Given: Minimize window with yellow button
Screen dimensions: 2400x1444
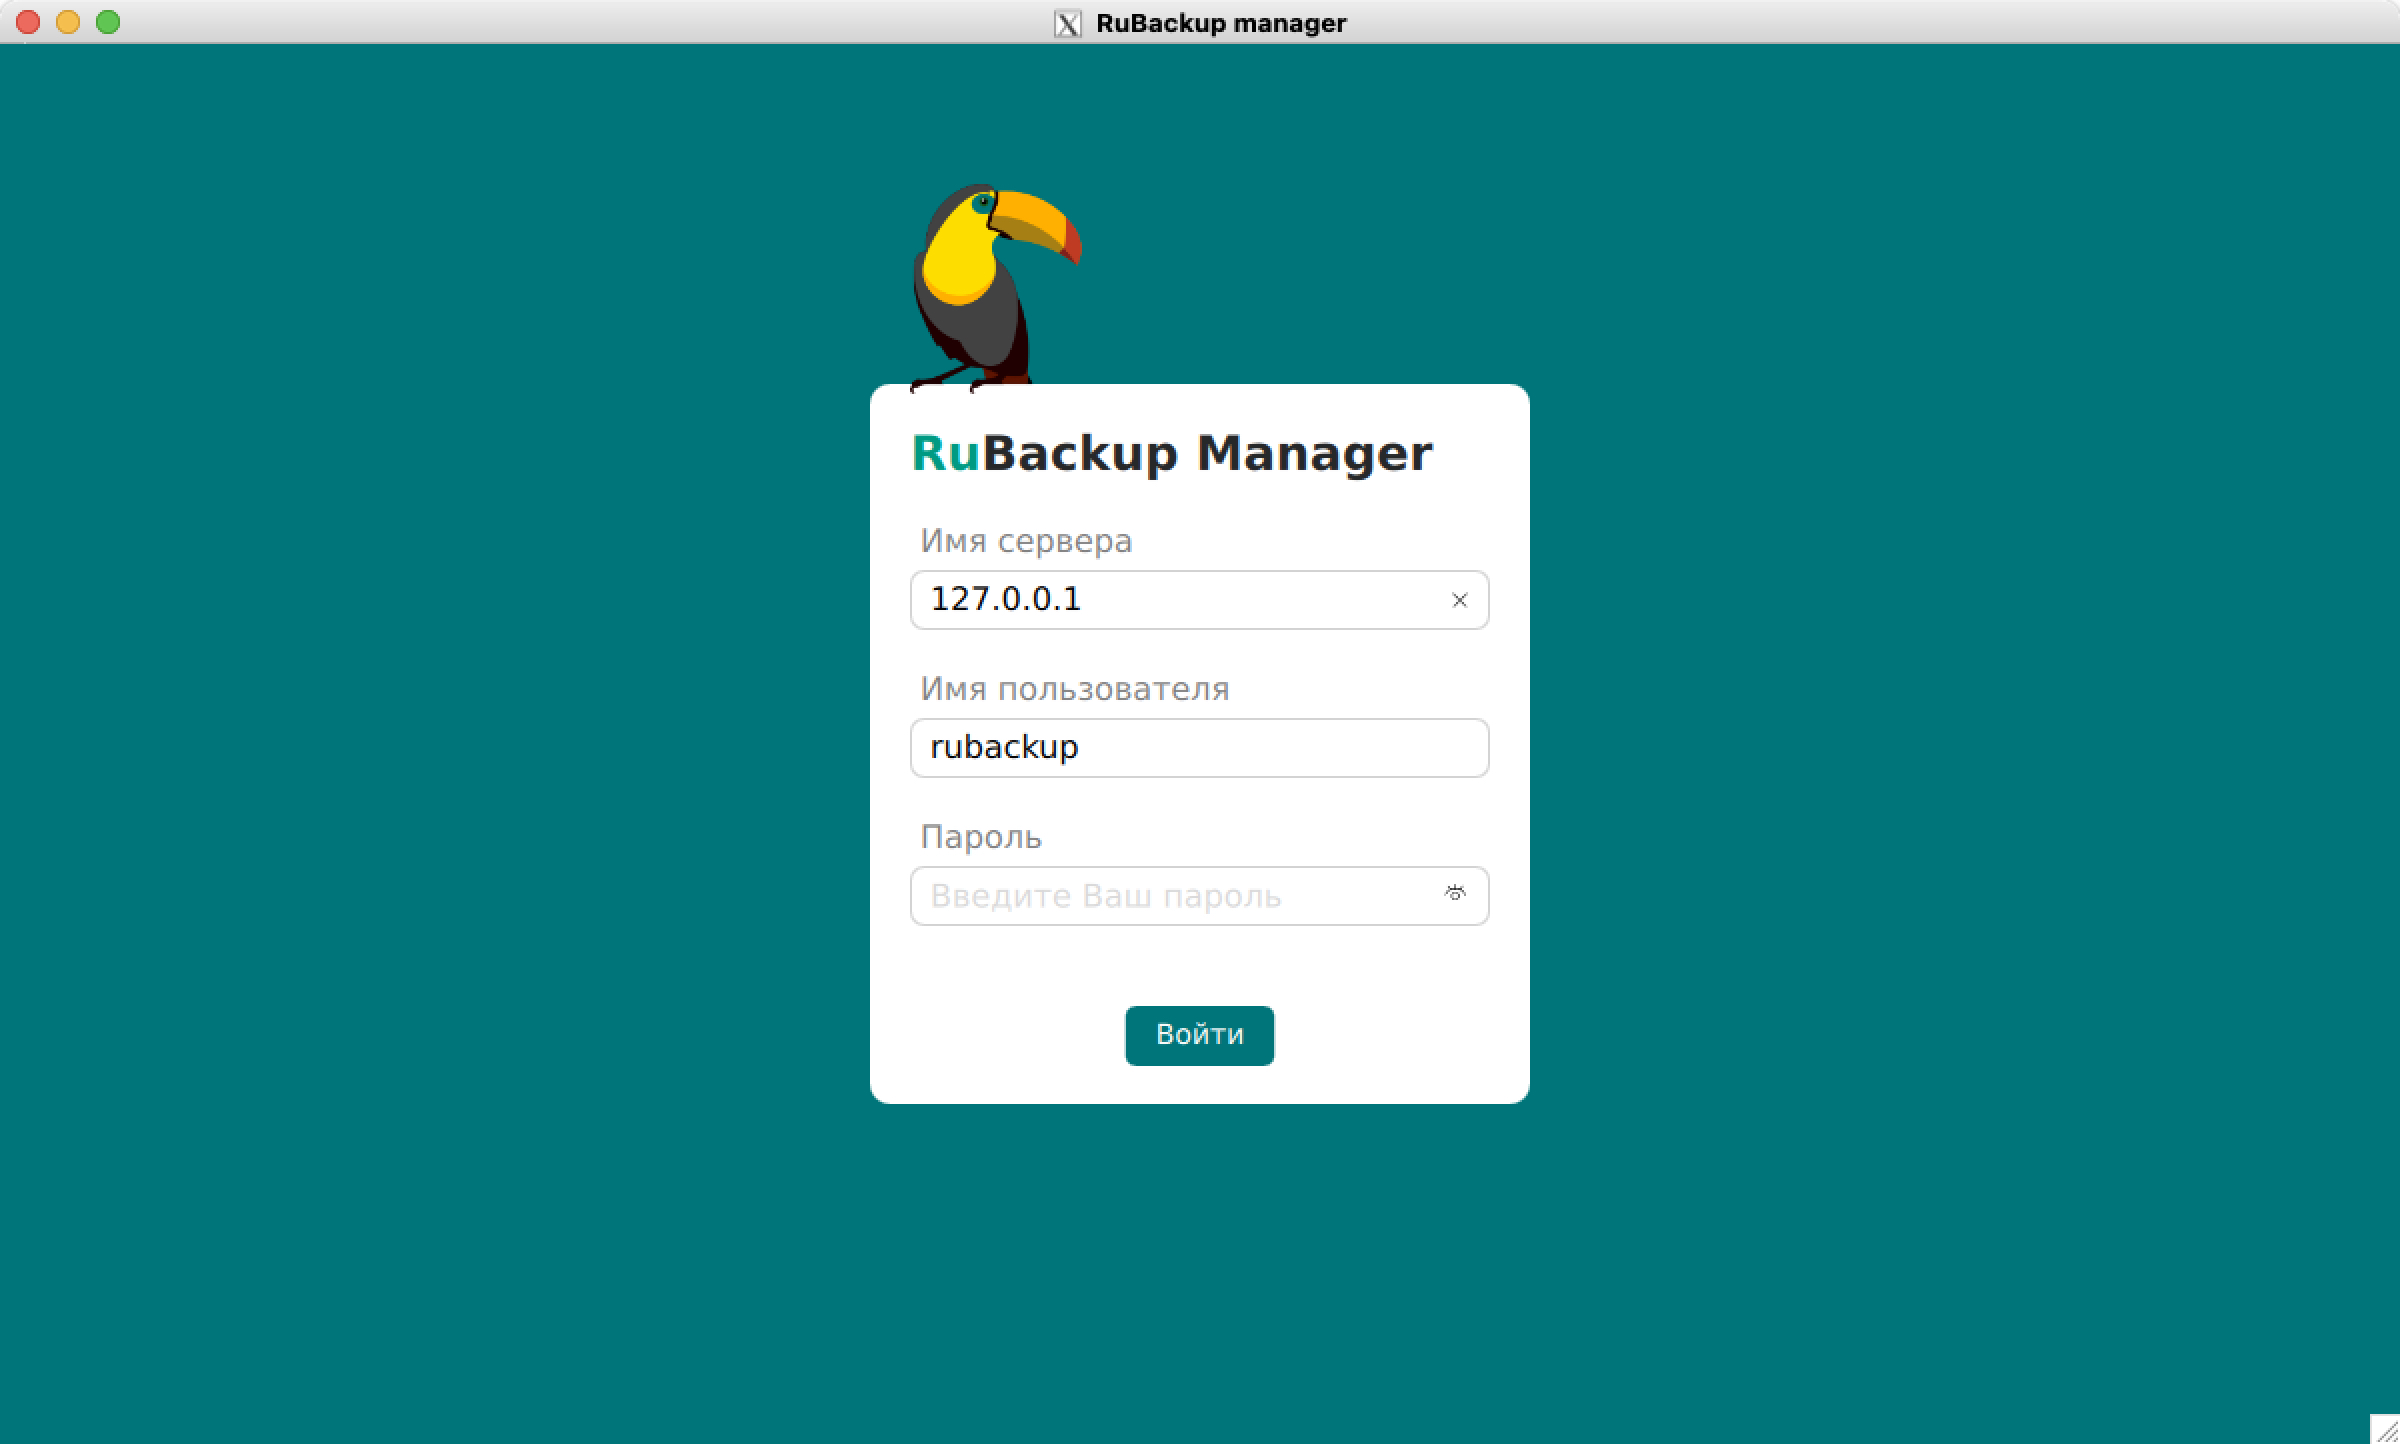Looking at the screenshot, I should click(x=68, y=22).
